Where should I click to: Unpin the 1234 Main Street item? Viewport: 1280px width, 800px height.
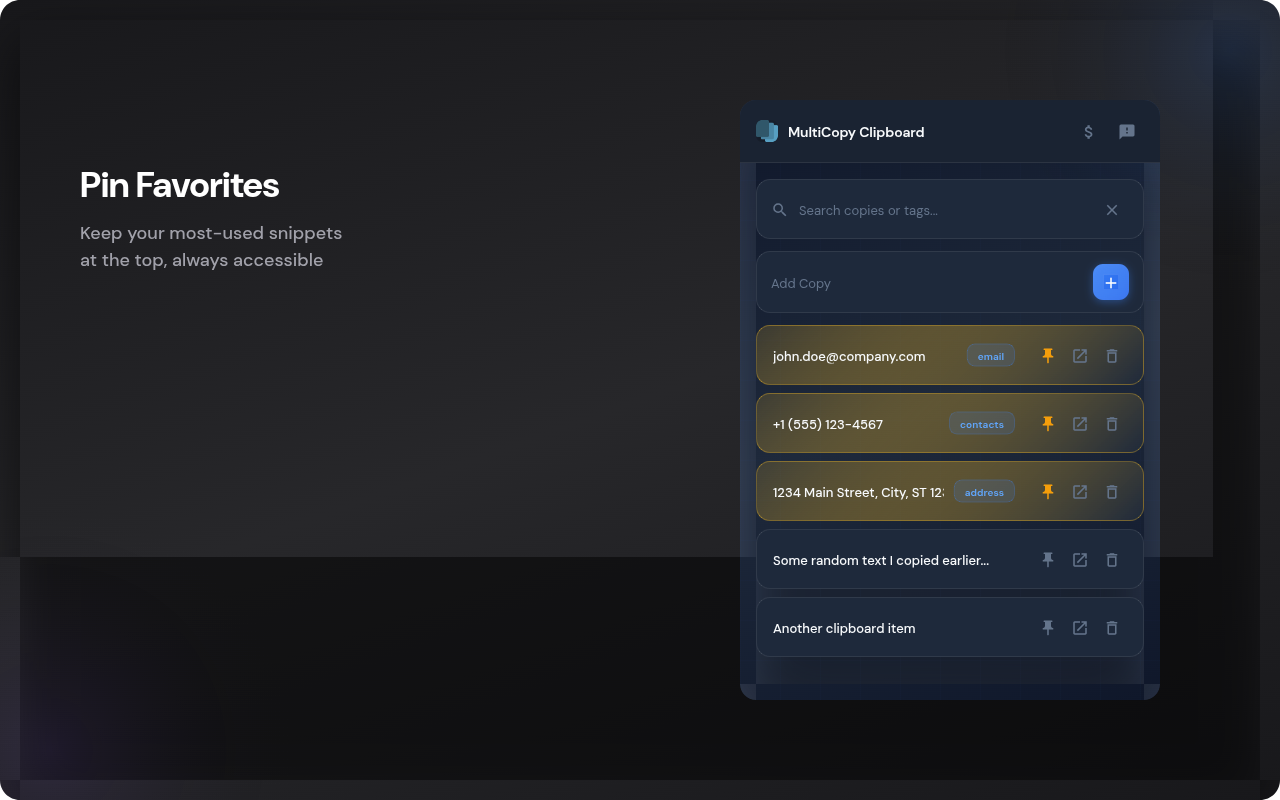tap(1048, 492)
